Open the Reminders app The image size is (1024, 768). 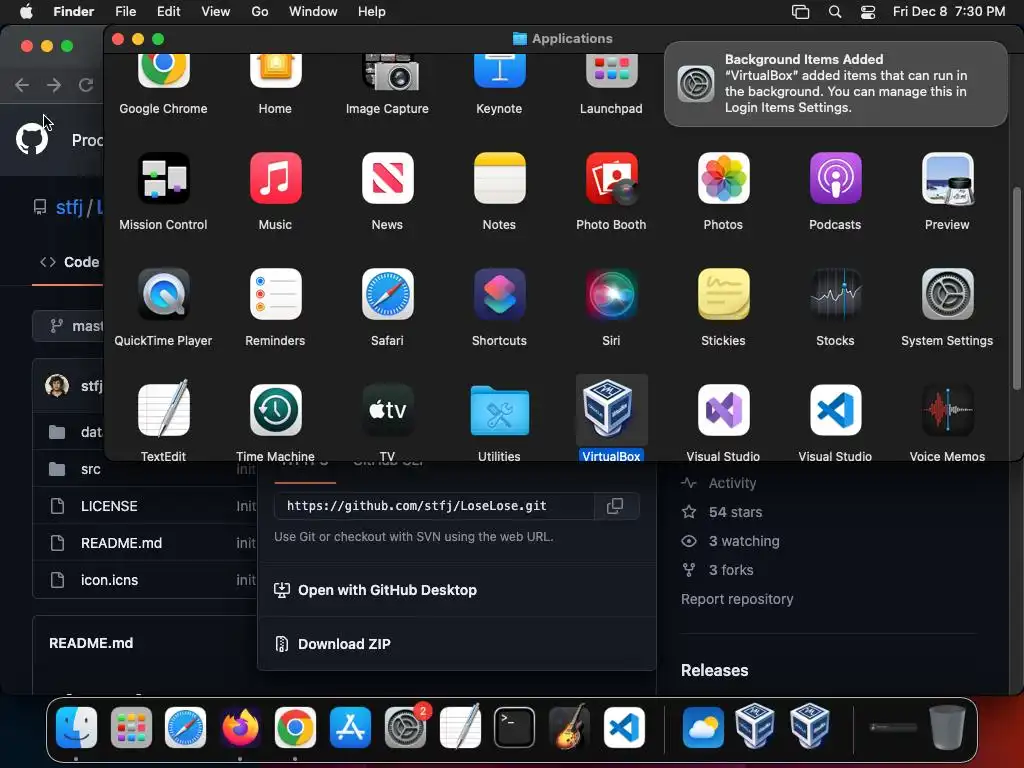pyautogui.click(x=275, y=294)
